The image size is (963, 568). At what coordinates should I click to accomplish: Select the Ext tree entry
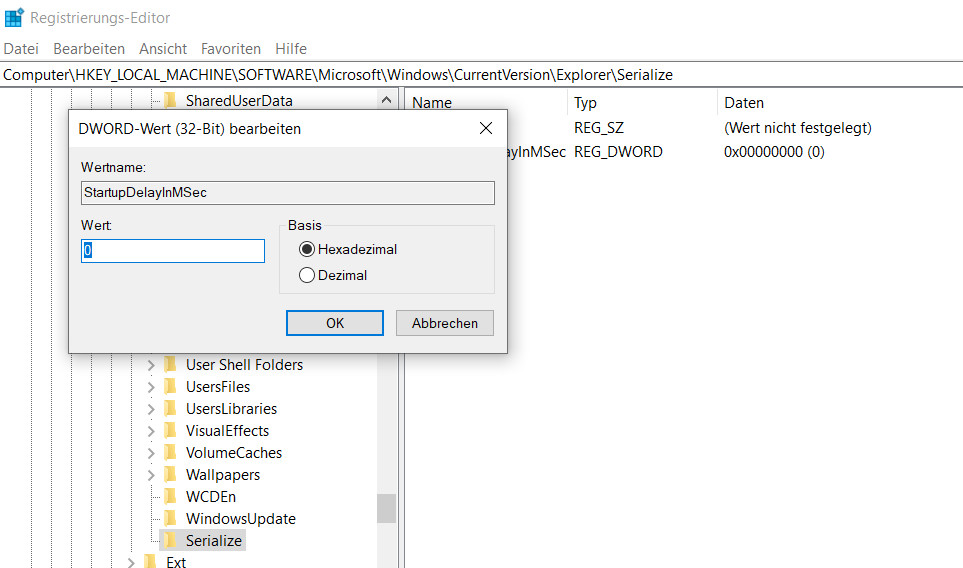point(176,561)
